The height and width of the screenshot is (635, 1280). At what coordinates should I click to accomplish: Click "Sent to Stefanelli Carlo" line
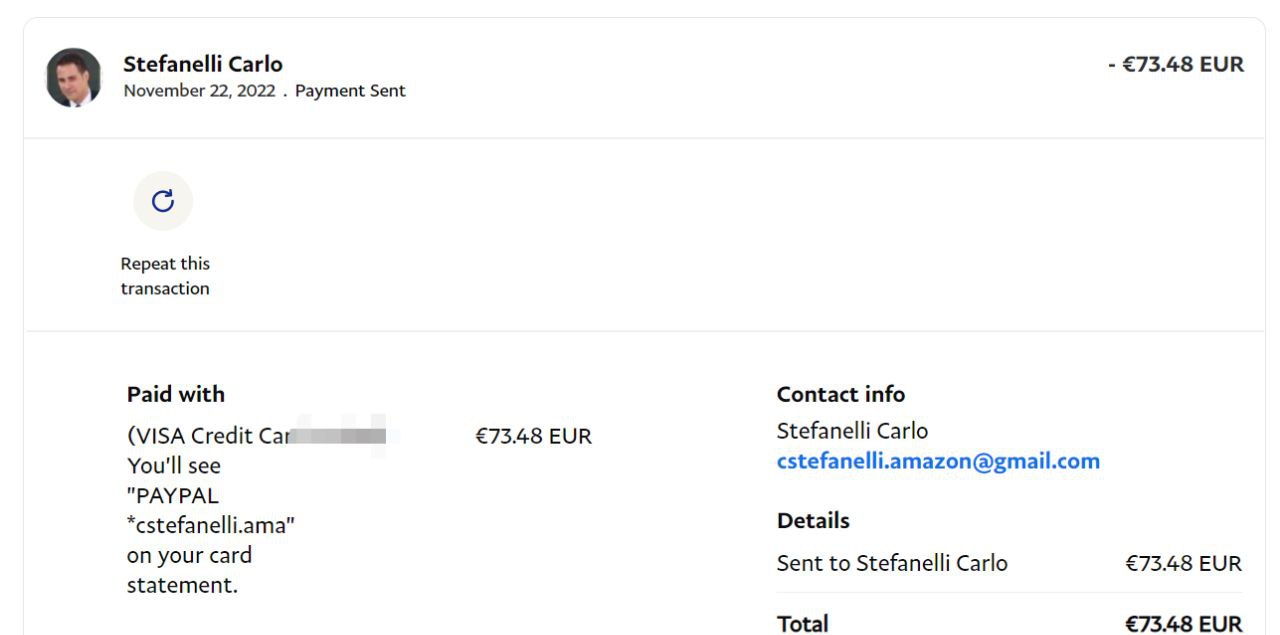click(892, 563)
